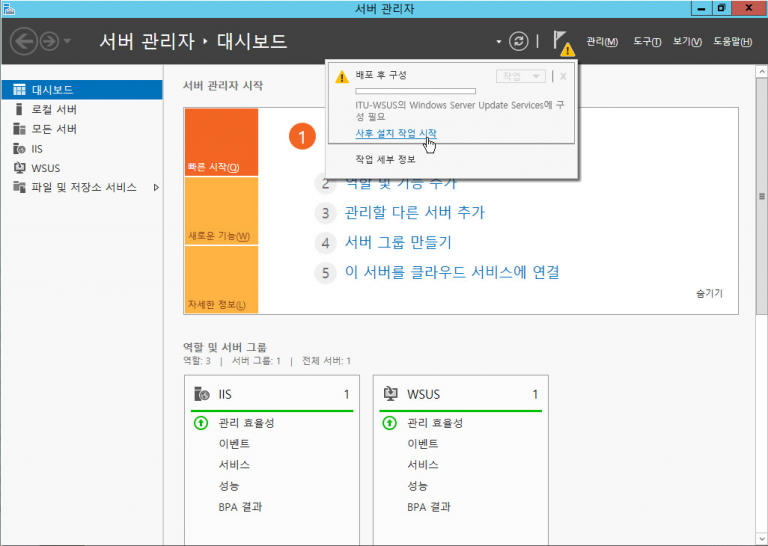768x546 pixels.
Task: Click 서버 그룹 만들기 link
Action: 398,242
